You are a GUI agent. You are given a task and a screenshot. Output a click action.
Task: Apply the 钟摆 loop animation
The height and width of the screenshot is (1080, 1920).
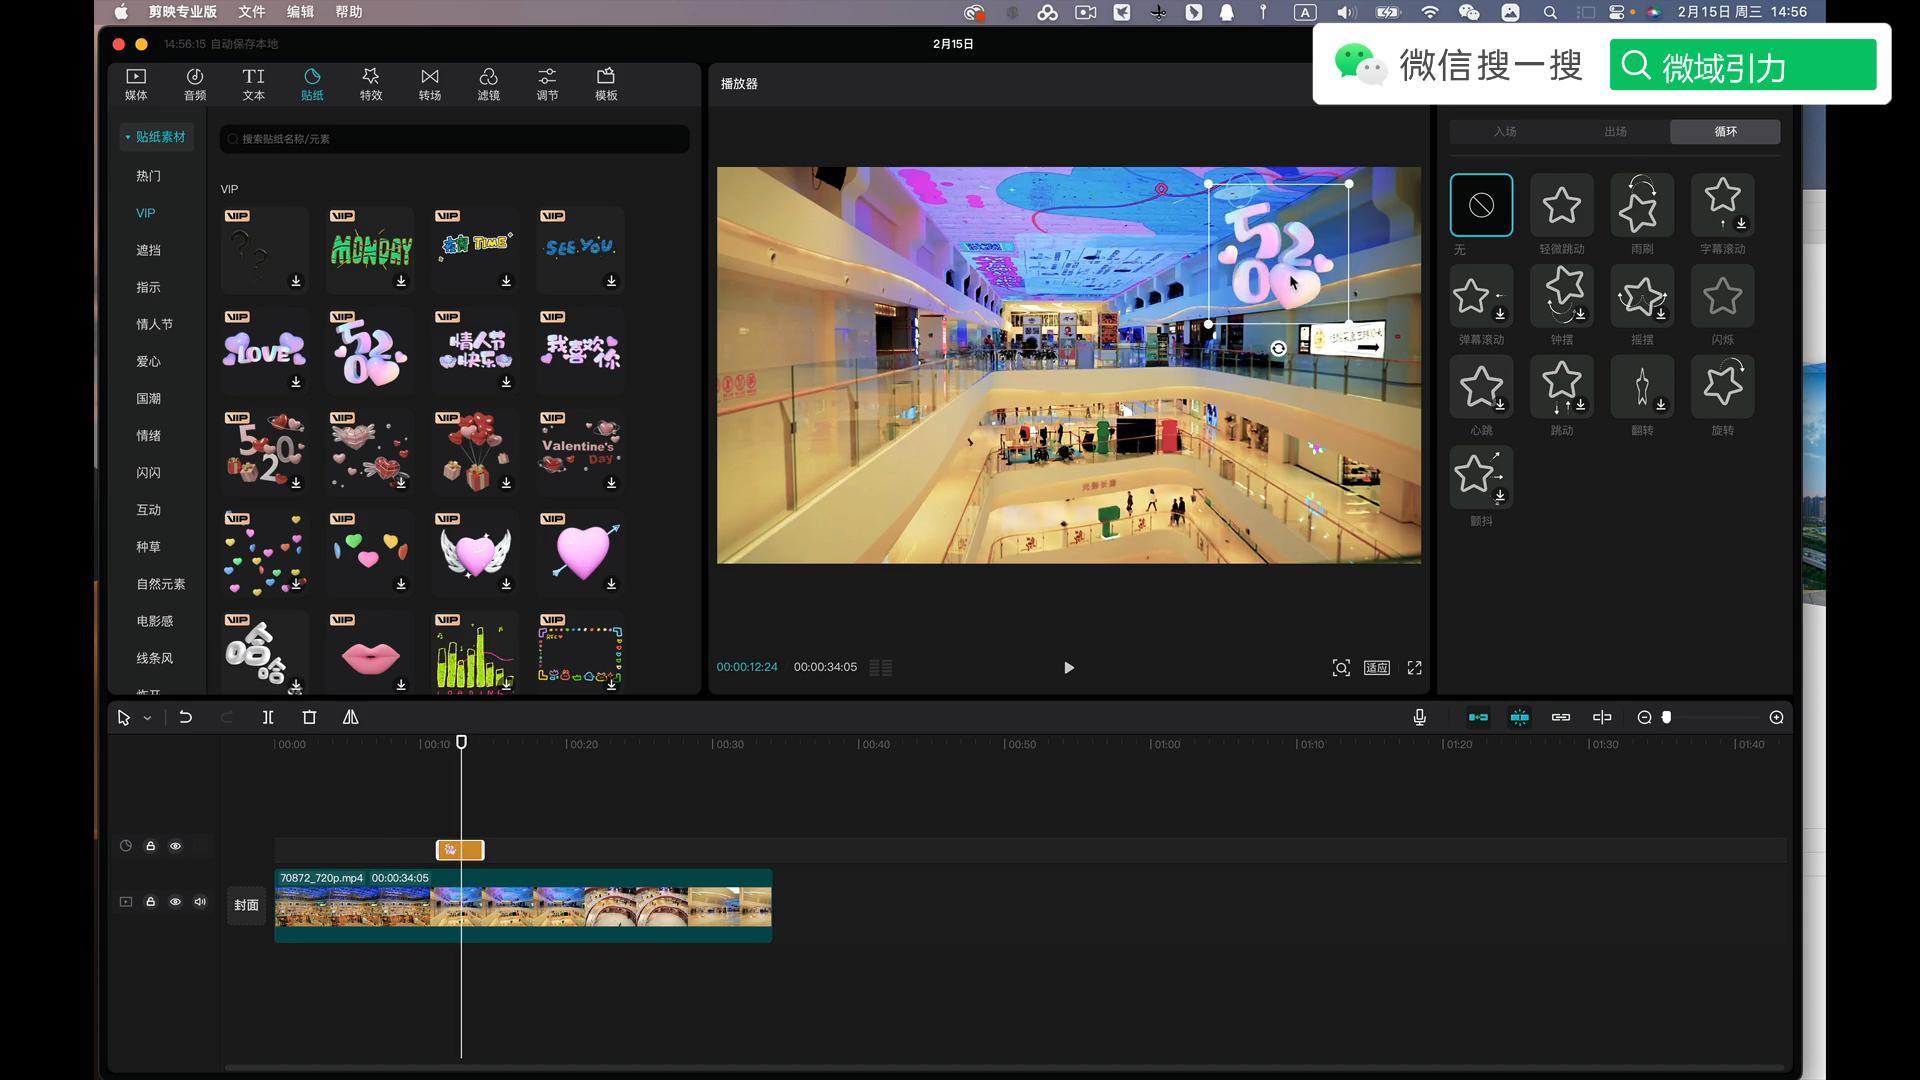[1561, 296]
